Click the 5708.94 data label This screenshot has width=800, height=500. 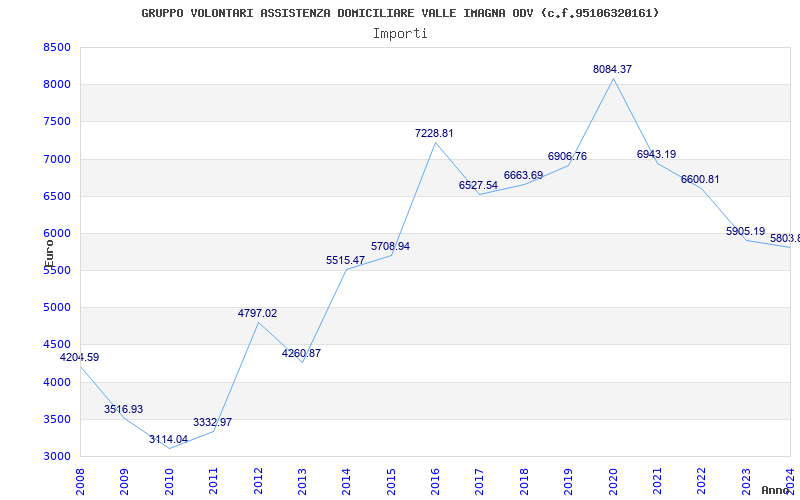tap(390, 246)
